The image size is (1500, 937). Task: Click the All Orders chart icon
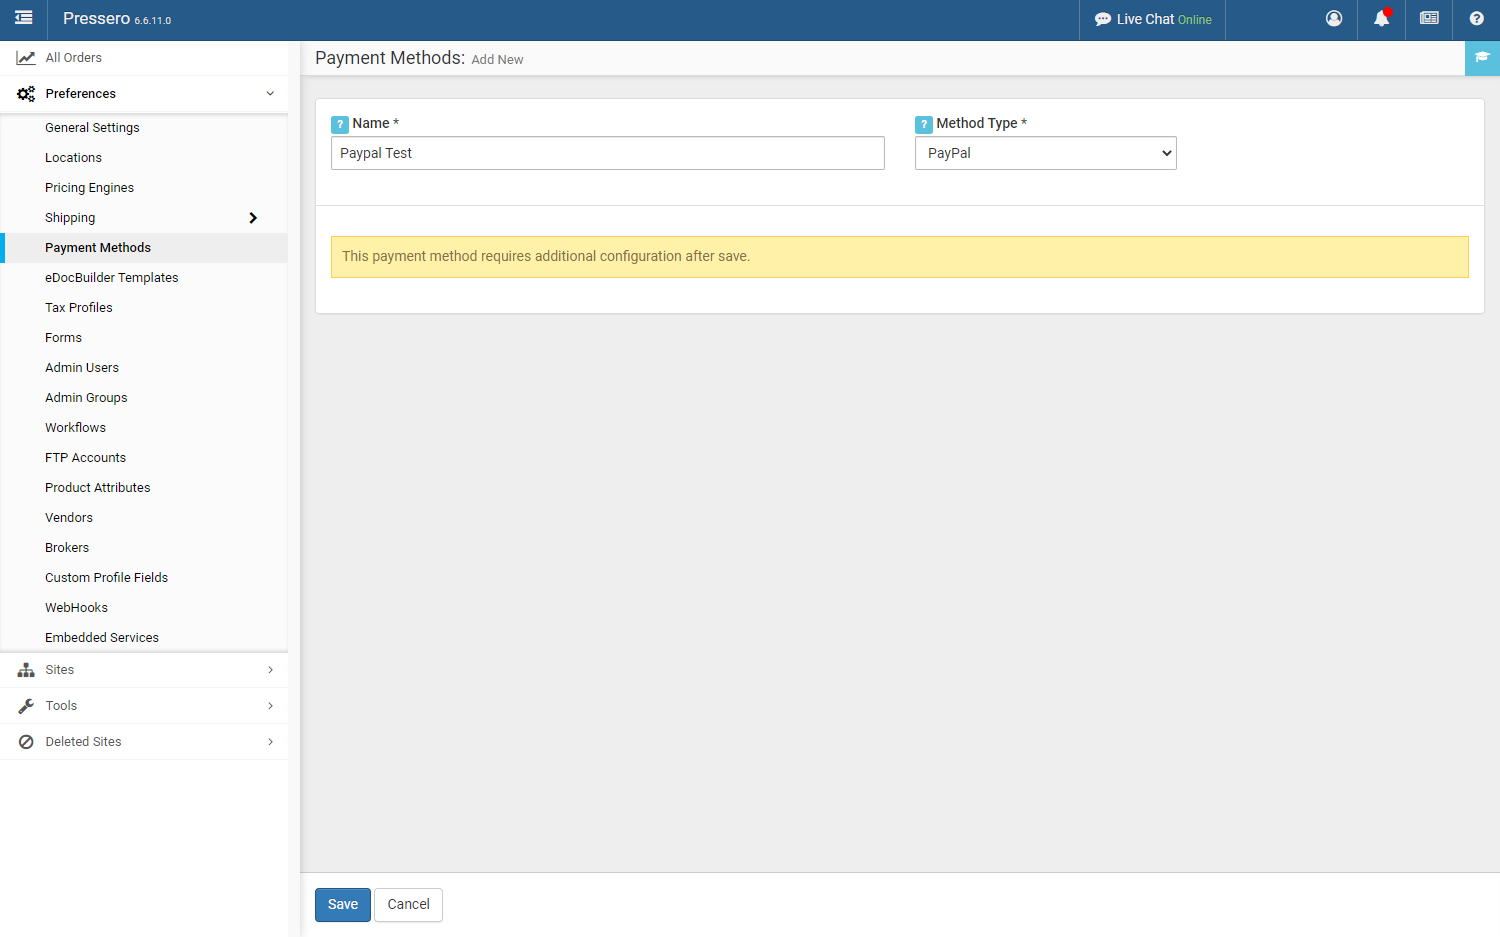26,58
